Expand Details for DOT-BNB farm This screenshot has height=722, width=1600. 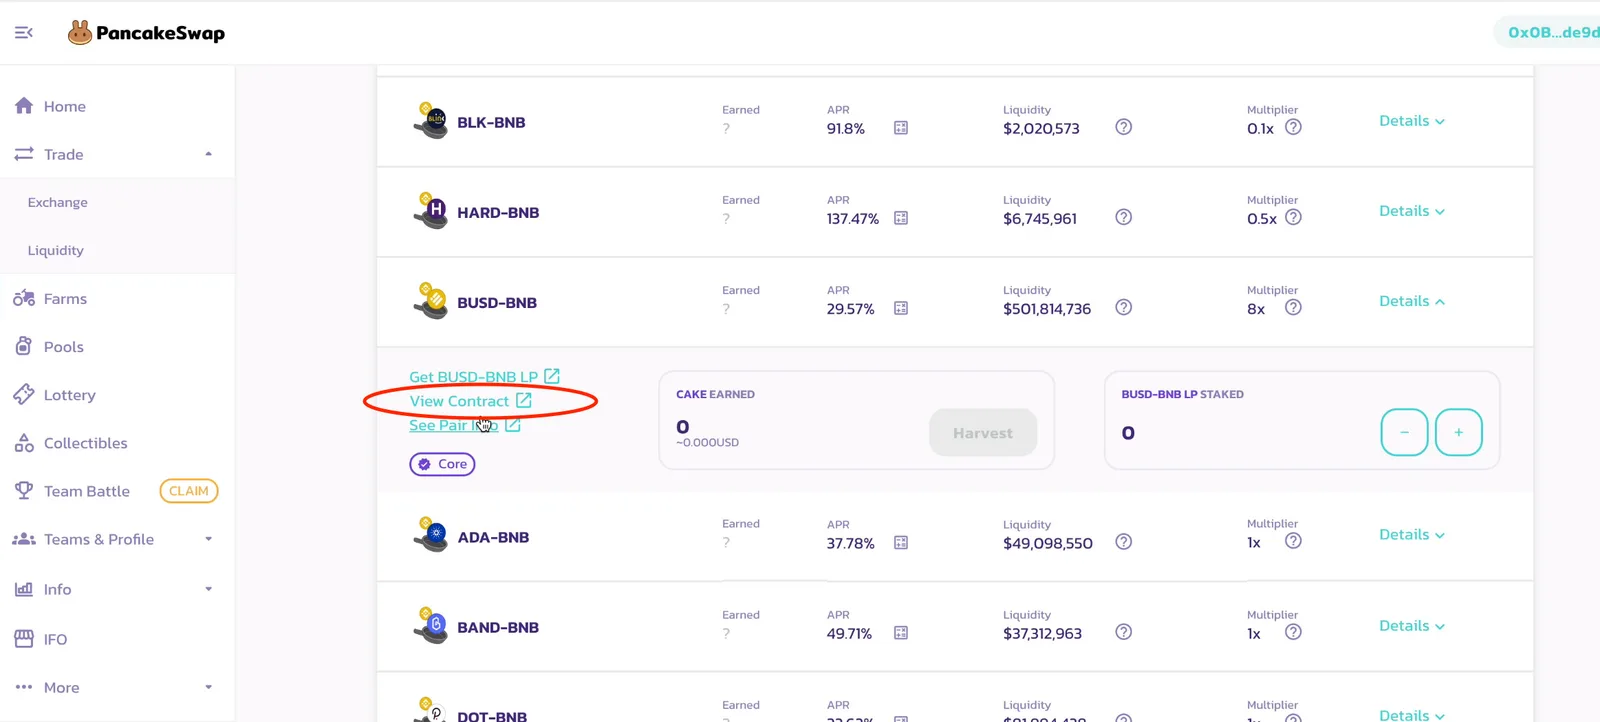pos(1412,714)
